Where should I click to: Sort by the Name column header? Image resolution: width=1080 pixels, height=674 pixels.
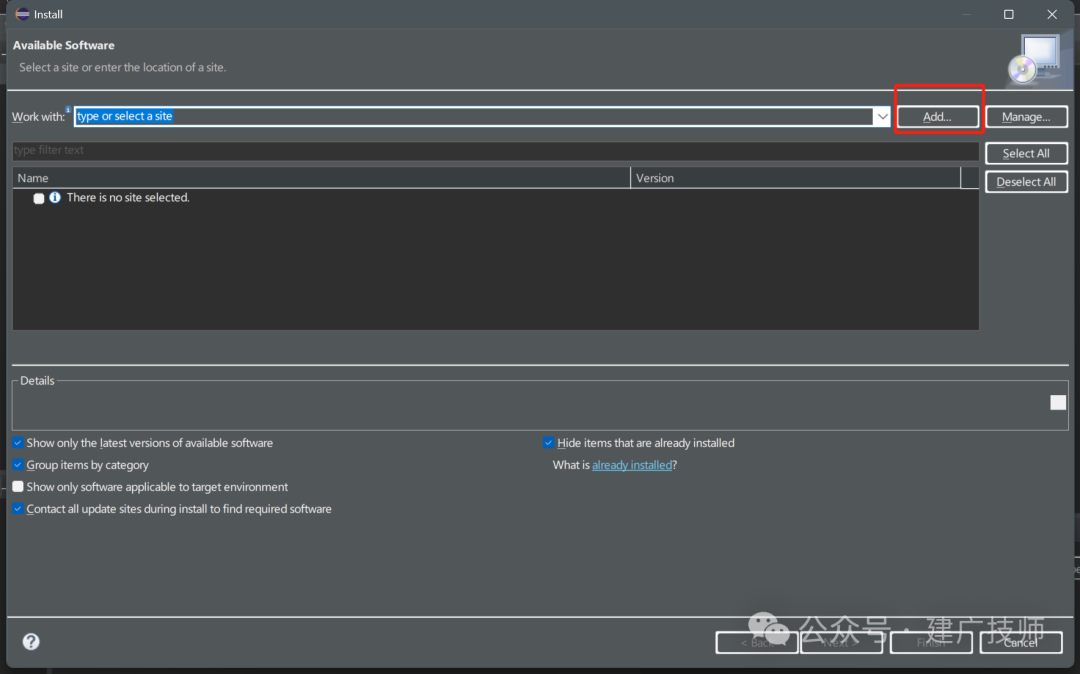[x=321, y=178]
